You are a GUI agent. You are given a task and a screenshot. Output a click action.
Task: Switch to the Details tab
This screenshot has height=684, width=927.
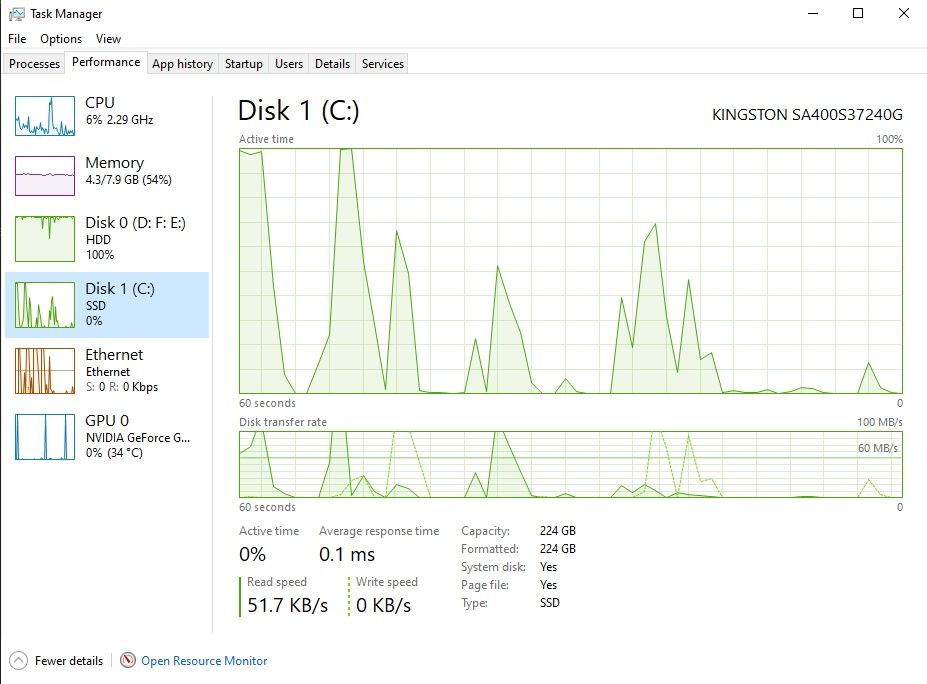point(332,64)
